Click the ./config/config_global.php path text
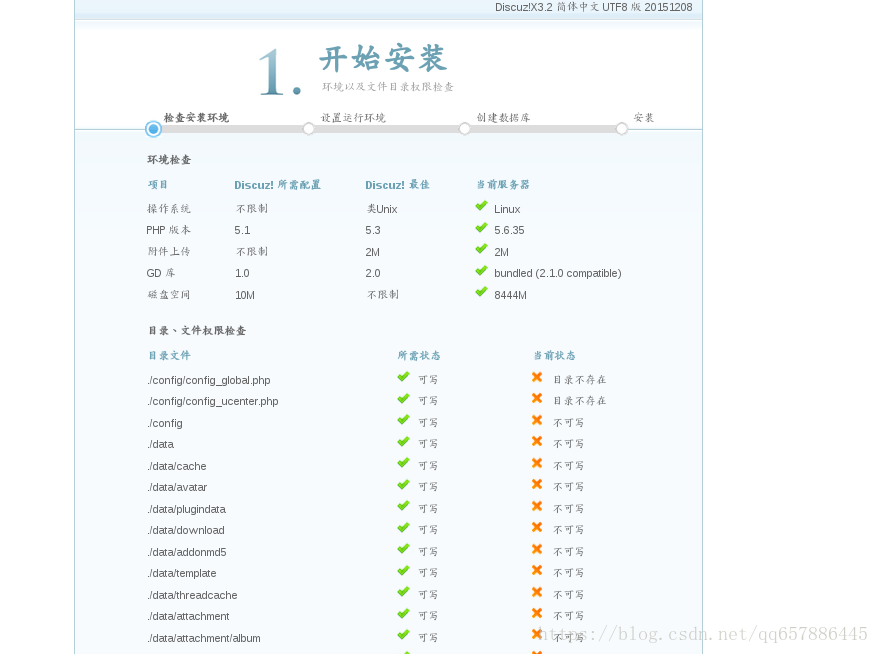 209,380
